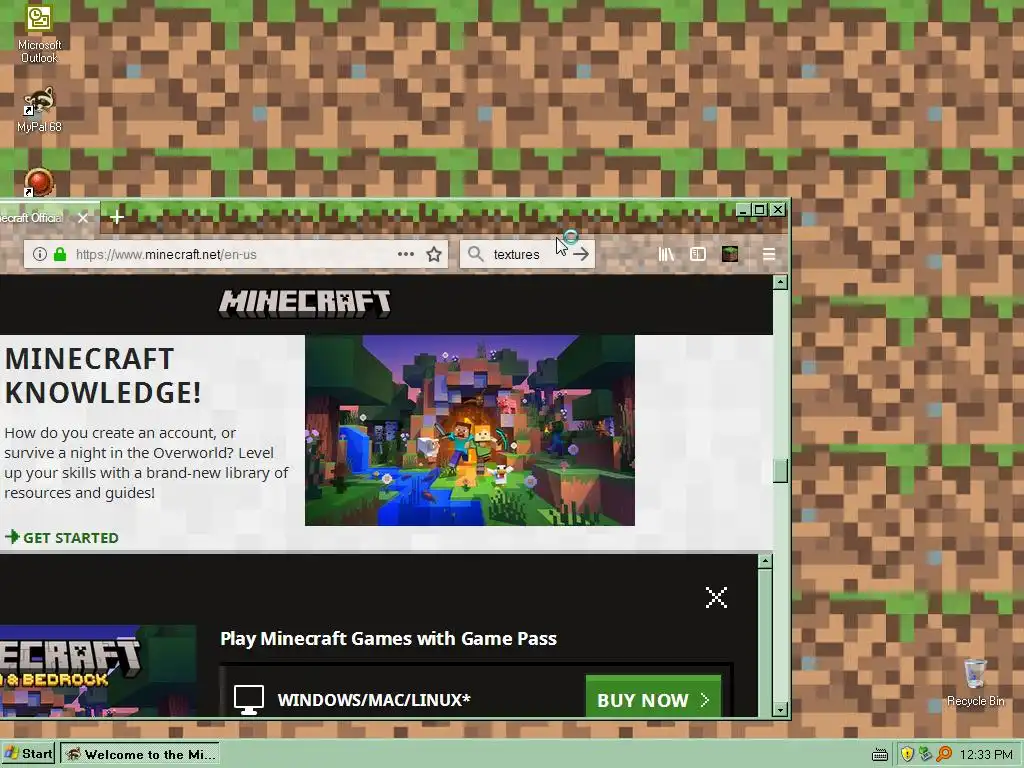Image resolution: width=1024 pixels, height=768 pixels.
Task: Open a new tab with plus button
Action: 117,217
